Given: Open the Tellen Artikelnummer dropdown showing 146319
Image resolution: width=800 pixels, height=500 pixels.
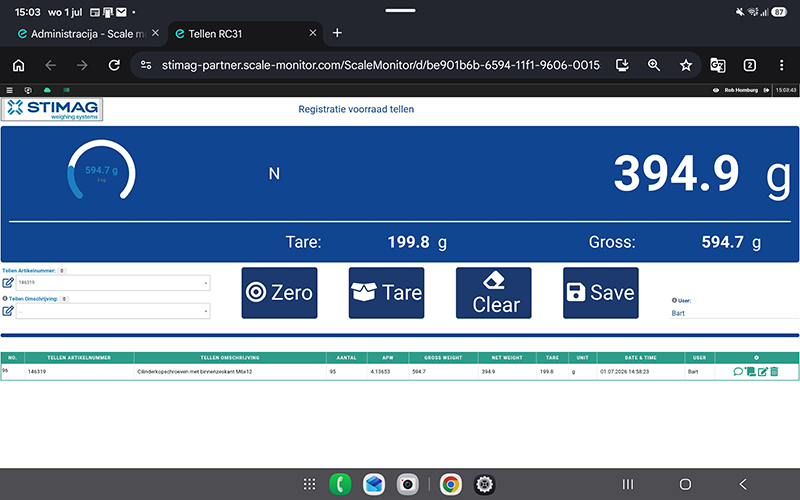Looking at the screenshot, I should click(113, 283).
